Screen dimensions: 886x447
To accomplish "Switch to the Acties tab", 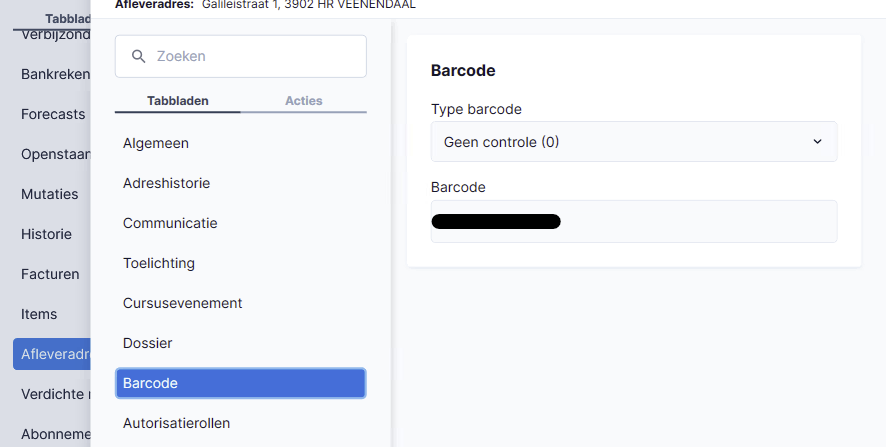I will [x=303, y=101].
